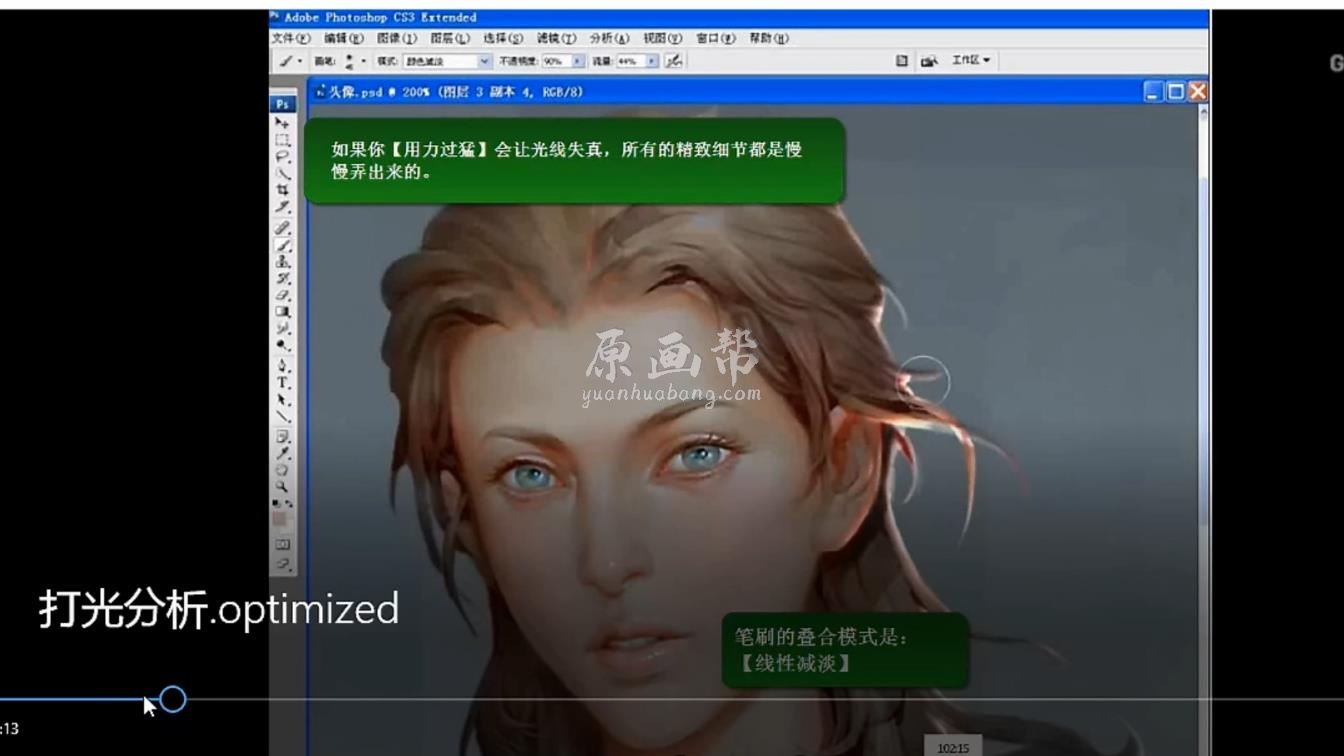1344x756 pixels.
Task: Open the 文件 menu
Action: [x=291, y=38]
